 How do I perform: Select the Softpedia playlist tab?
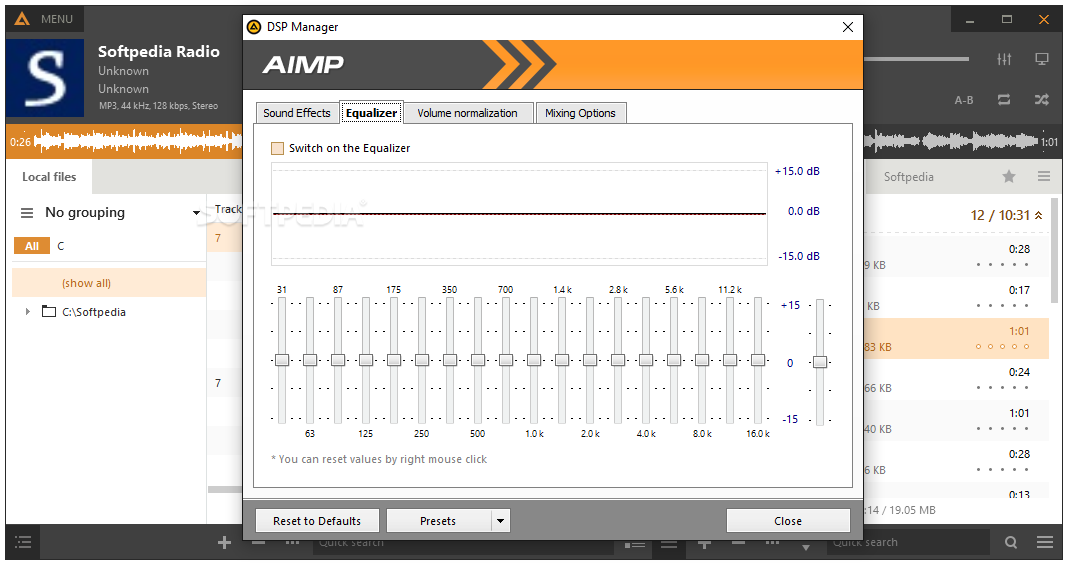coord(909,177)
